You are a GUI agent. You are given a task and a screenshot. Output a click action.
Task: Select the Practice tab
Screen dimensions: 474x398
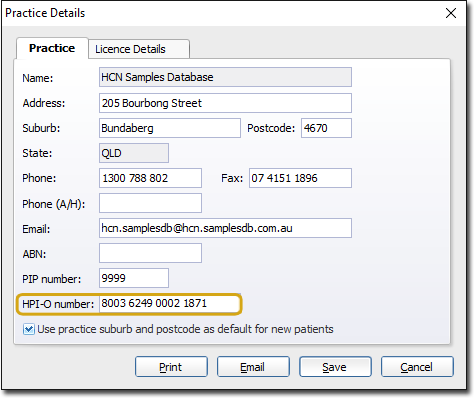point(52,48)
